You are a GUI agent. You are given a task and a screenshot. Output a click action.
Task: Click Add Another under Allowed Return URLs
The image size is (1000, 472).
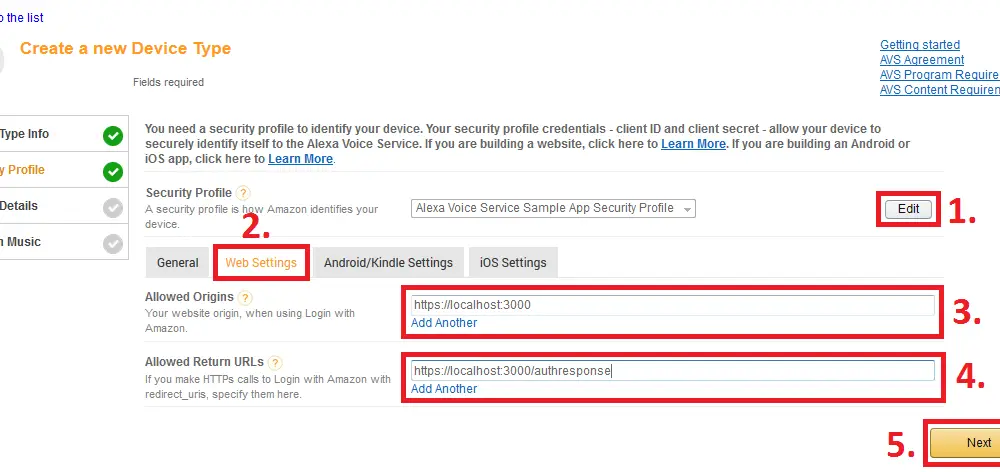[x=444, y=388]
